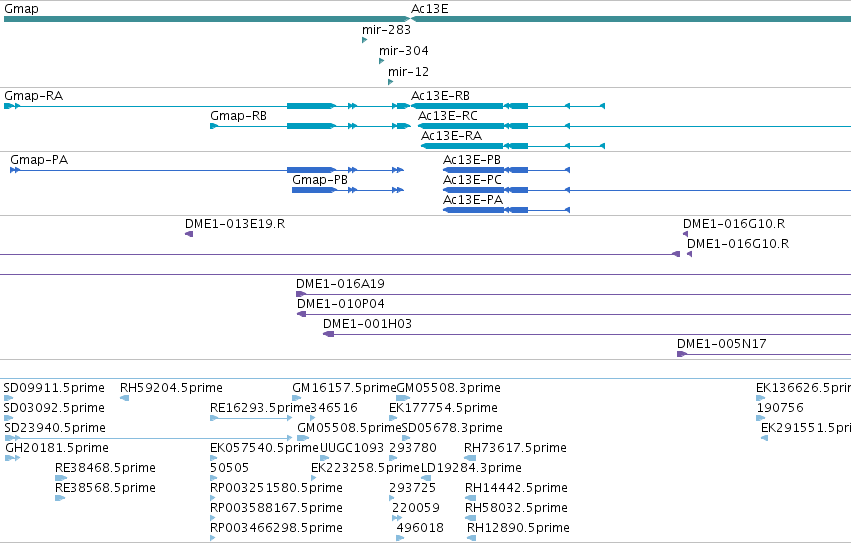851x543 pixels.
Task: Select the Gmap-RA transcript label
Action: coord(34,96)
